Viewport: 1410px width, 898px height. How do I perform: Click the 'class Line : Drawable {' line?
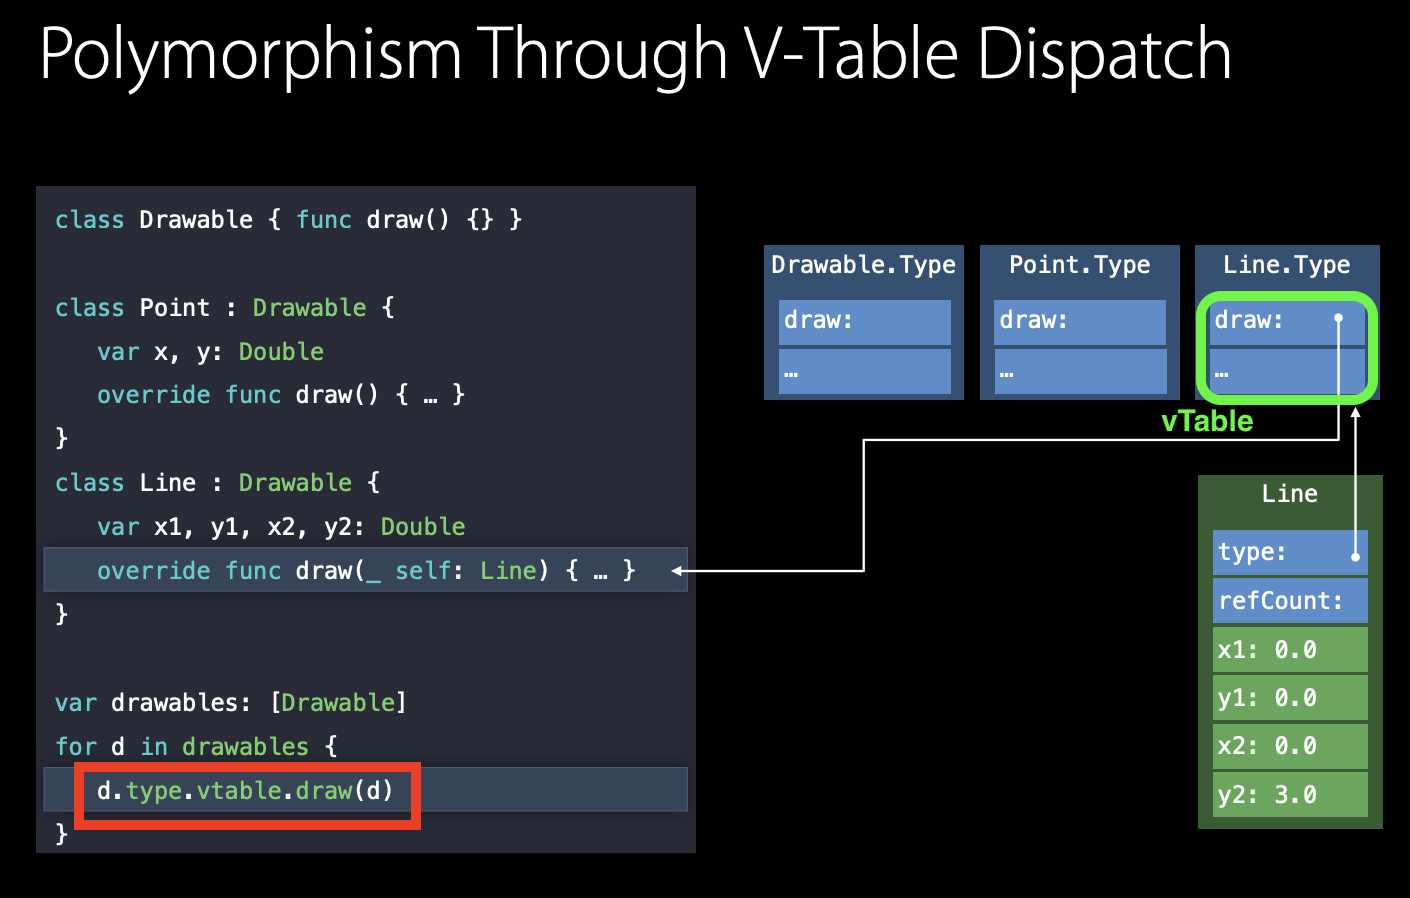pos(218,483)
